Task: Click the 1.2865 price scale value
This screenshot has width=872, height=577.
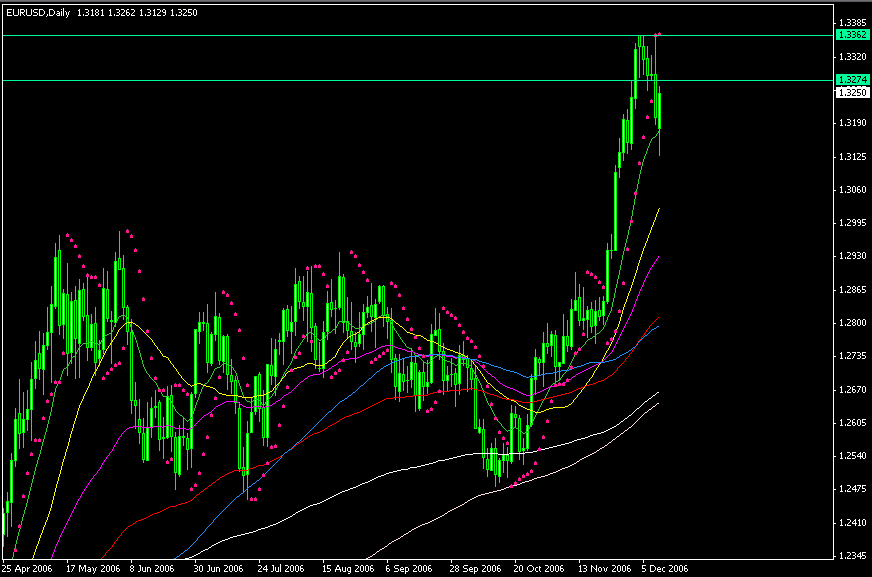Action: click(x=853, y=290)
